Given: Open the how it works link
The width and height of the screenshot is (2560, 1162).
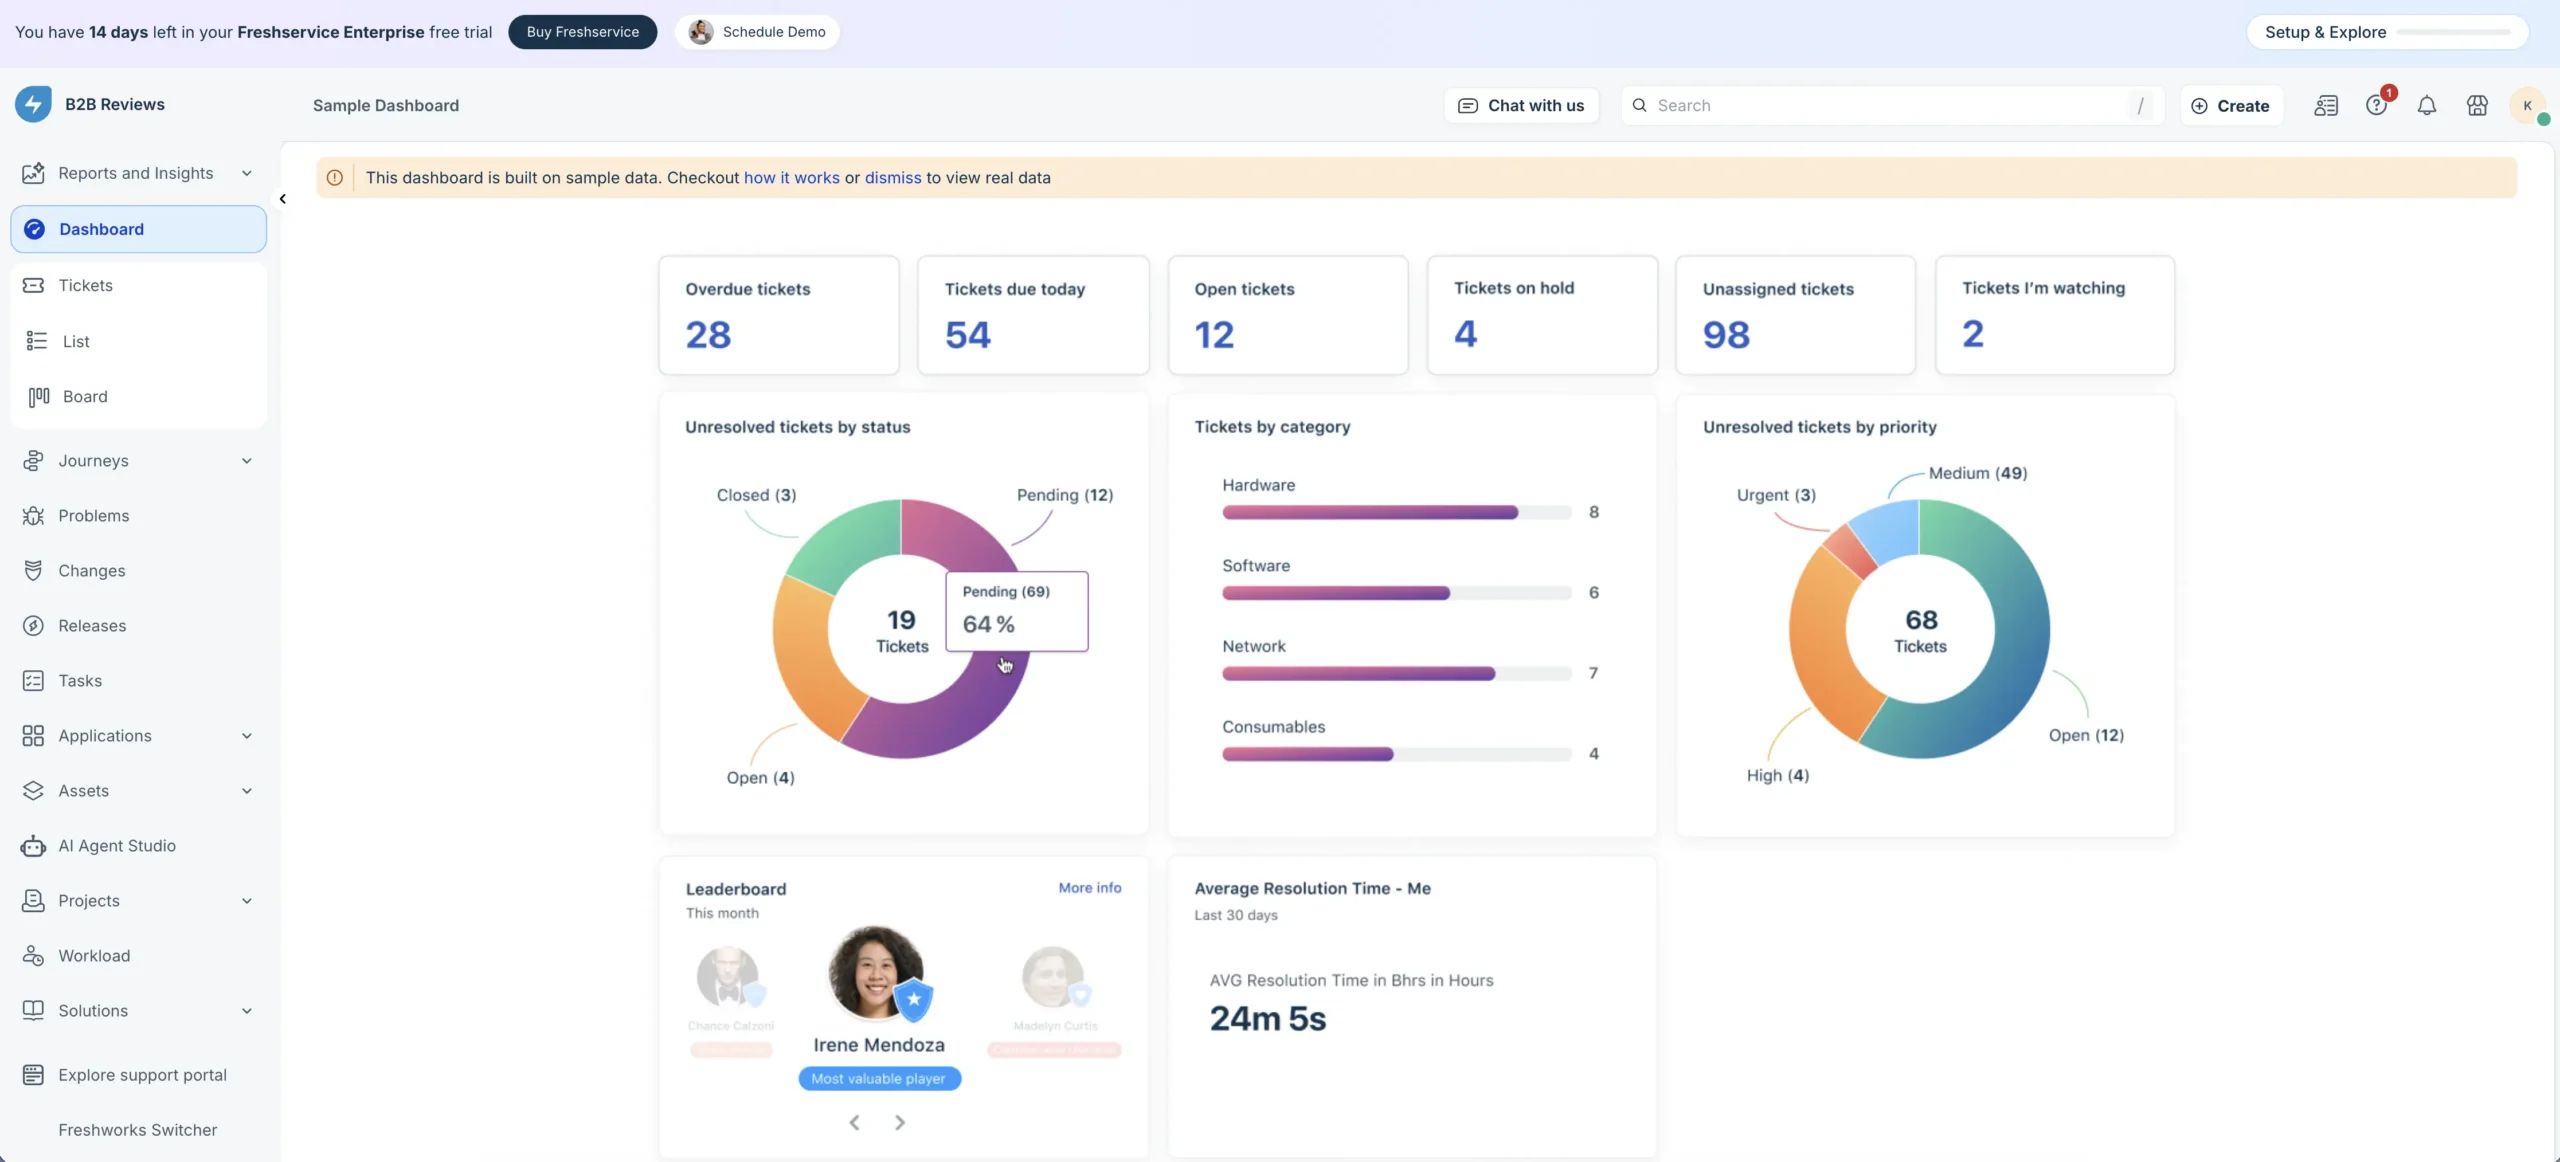Looking at the screenshot, I should click(x=791, y=178).
